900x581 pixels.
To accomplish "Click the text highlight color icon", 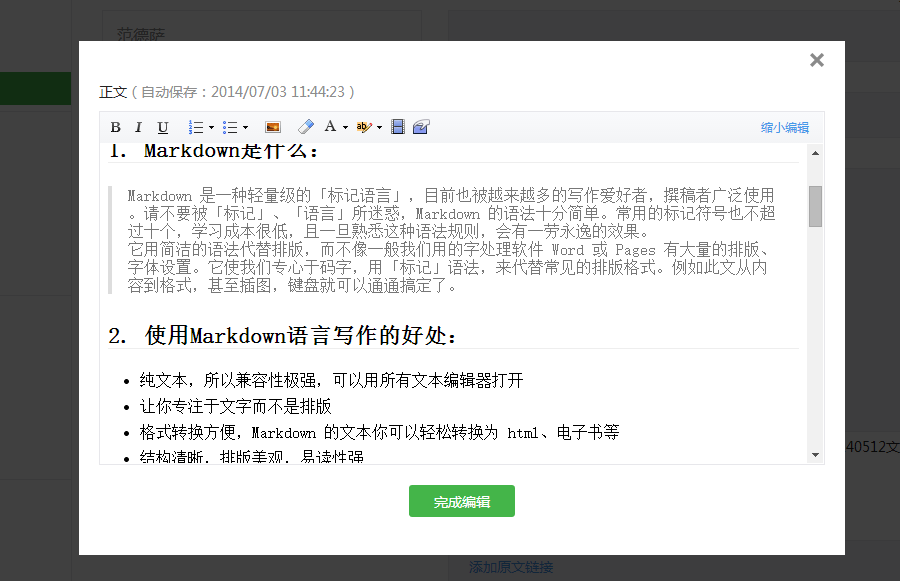I will point(364,127).
